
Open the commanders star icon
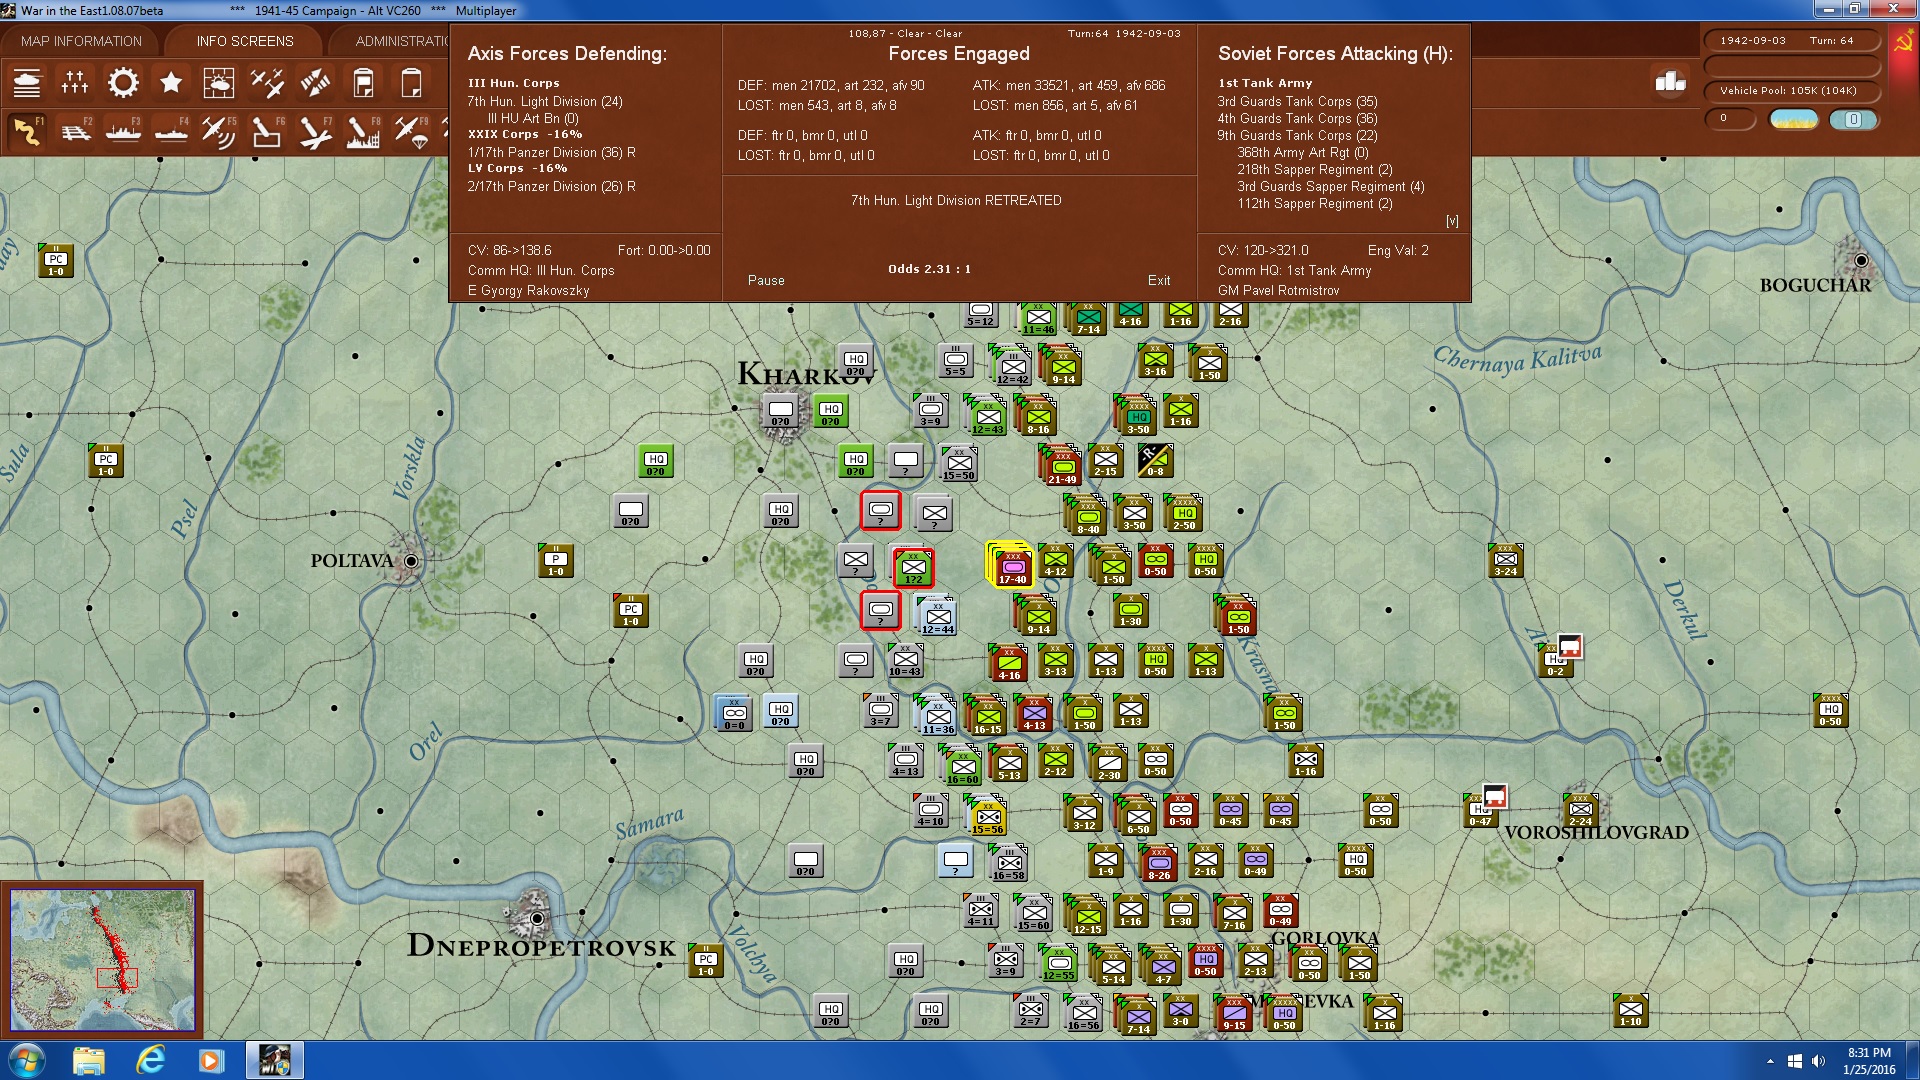[x=171, y=83]
